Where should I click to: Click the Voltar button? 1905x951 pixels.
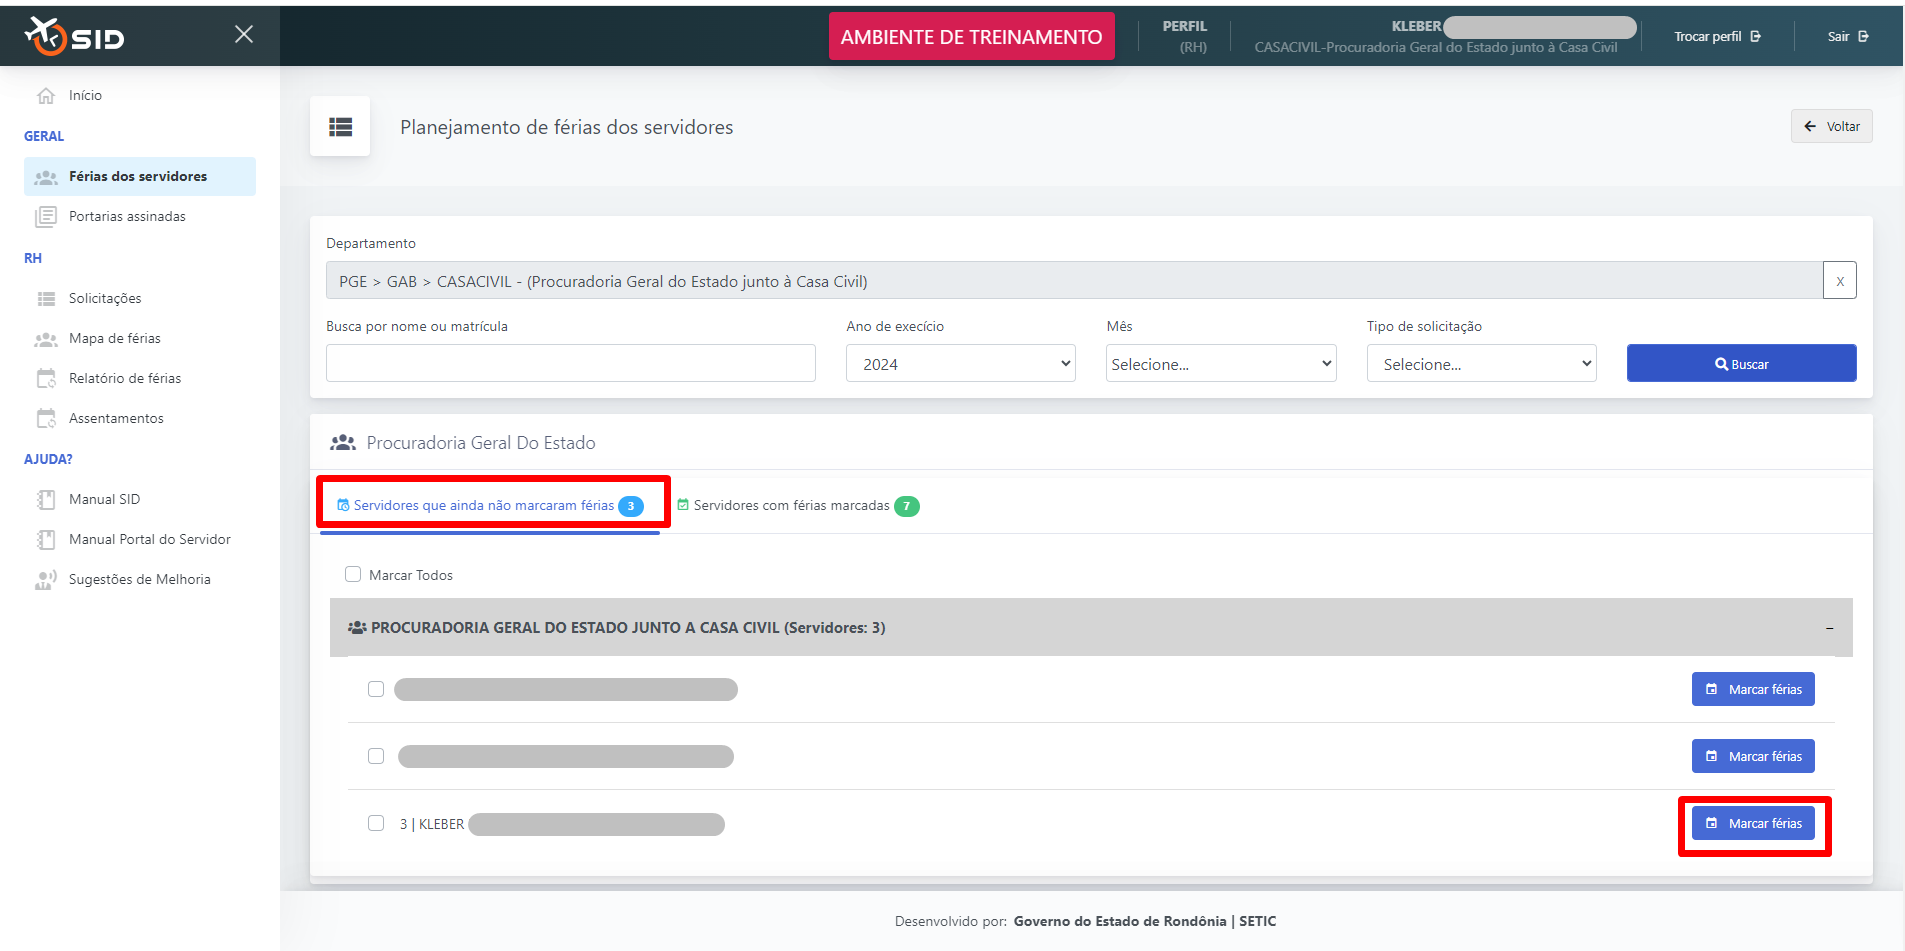(x=1831, y=127)
